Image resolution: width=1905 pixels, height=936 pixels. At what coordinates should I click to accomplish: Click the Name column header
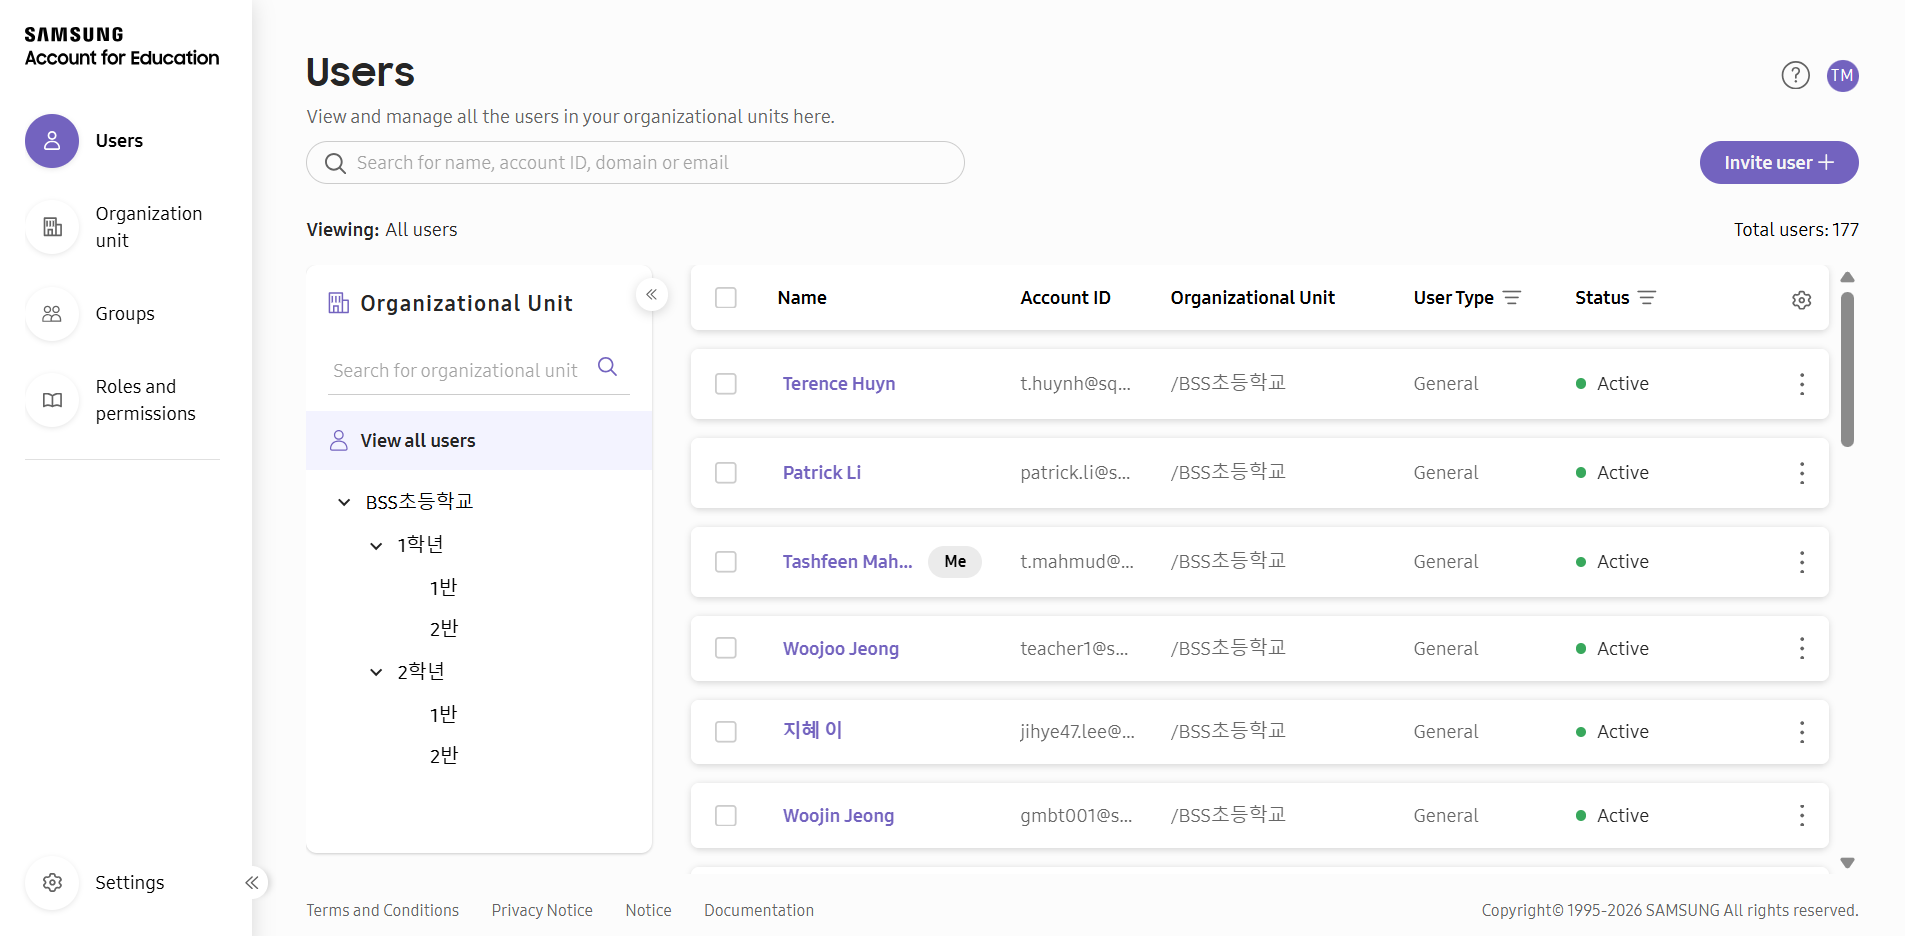tap(802, 298)
